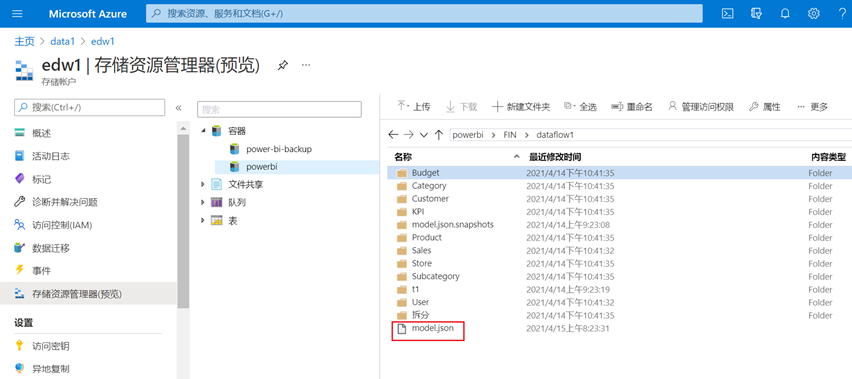
Task: Click the 属性 properties button
Action: (765, 107)
